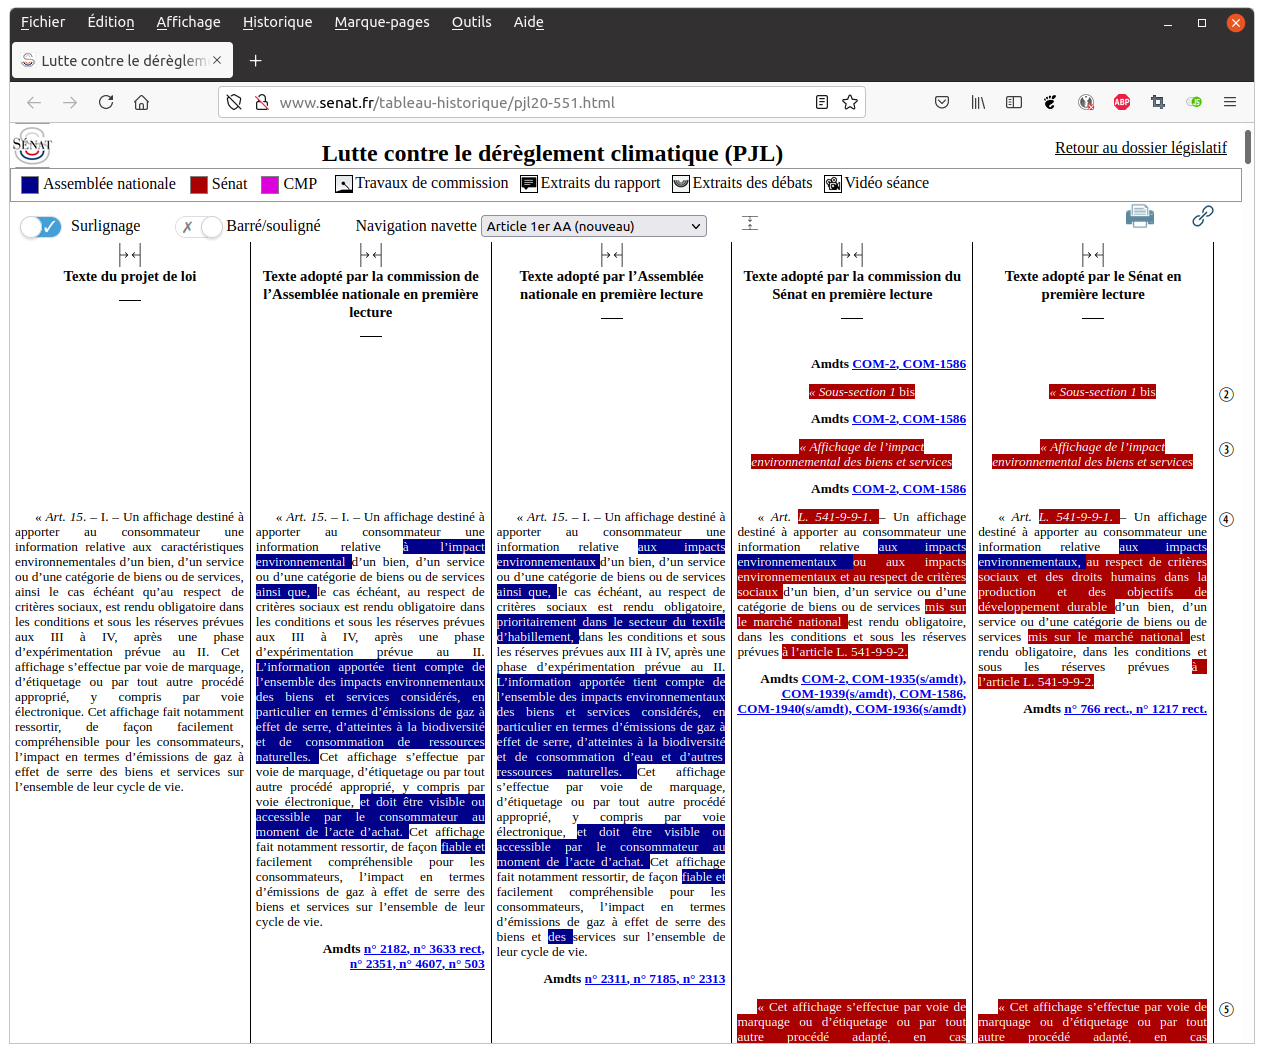Copy the permalink chain icon
The height and width of the screenshot is (1053, 1264).
[1203, 215]
